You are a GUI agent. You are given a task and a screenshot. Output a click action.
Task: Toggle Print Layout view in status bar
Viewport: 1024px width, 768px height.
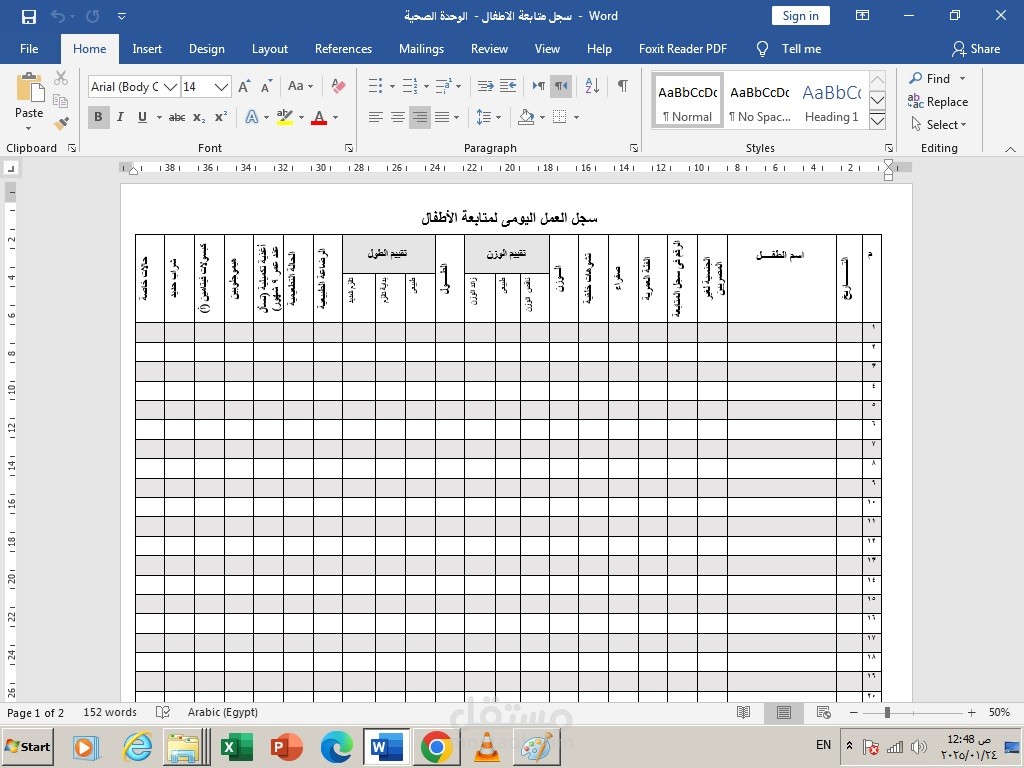pyautogui.click(x=784, y=712)
